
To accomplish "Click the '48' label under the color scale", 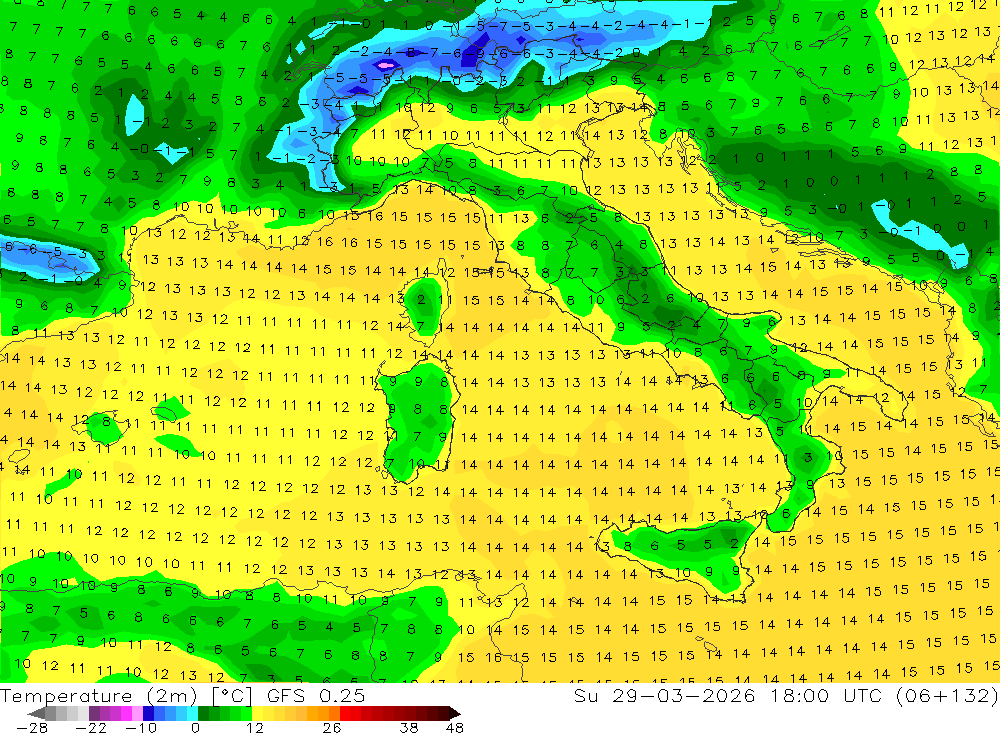I will point(455,727).
